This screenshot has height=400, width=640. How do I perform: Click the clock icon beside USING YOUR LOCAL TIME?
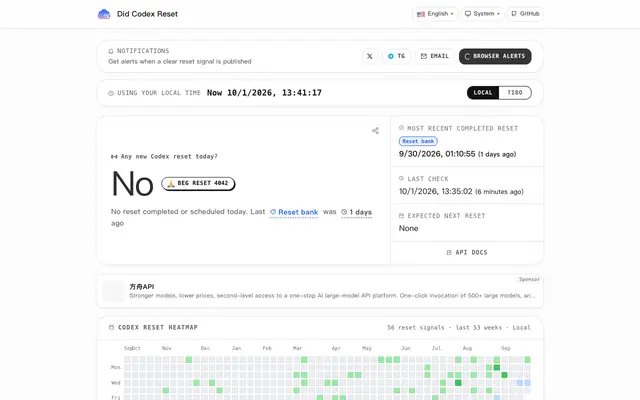(111, 93)
